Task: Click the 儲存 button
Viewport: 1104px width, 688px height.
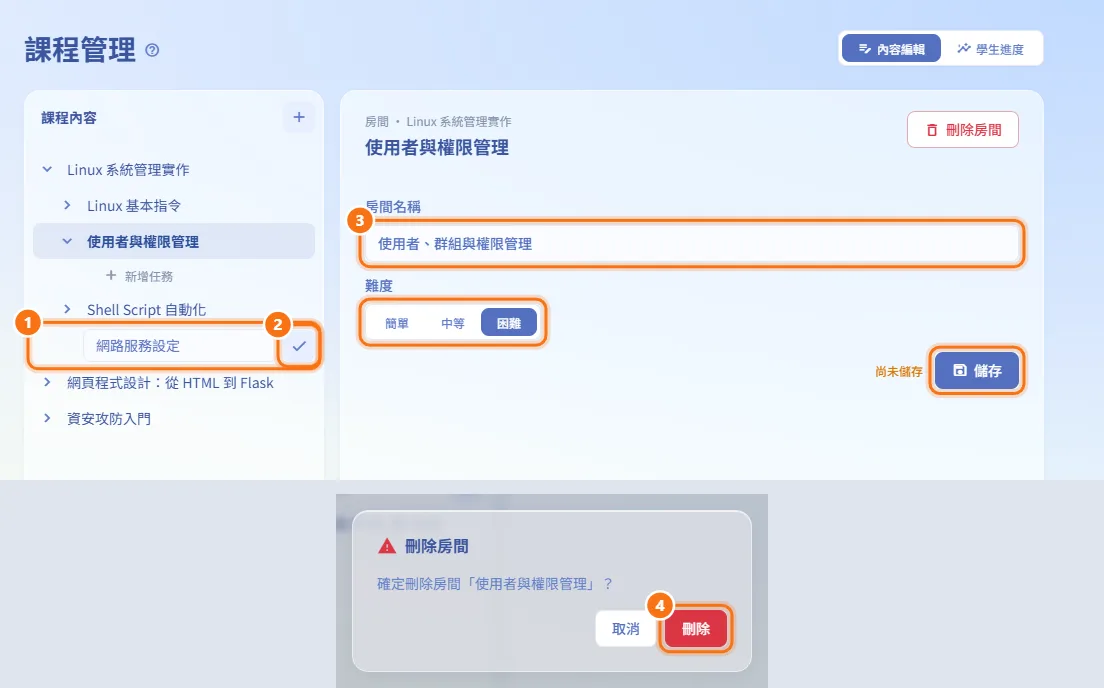Action: click(x=977, y=370)
